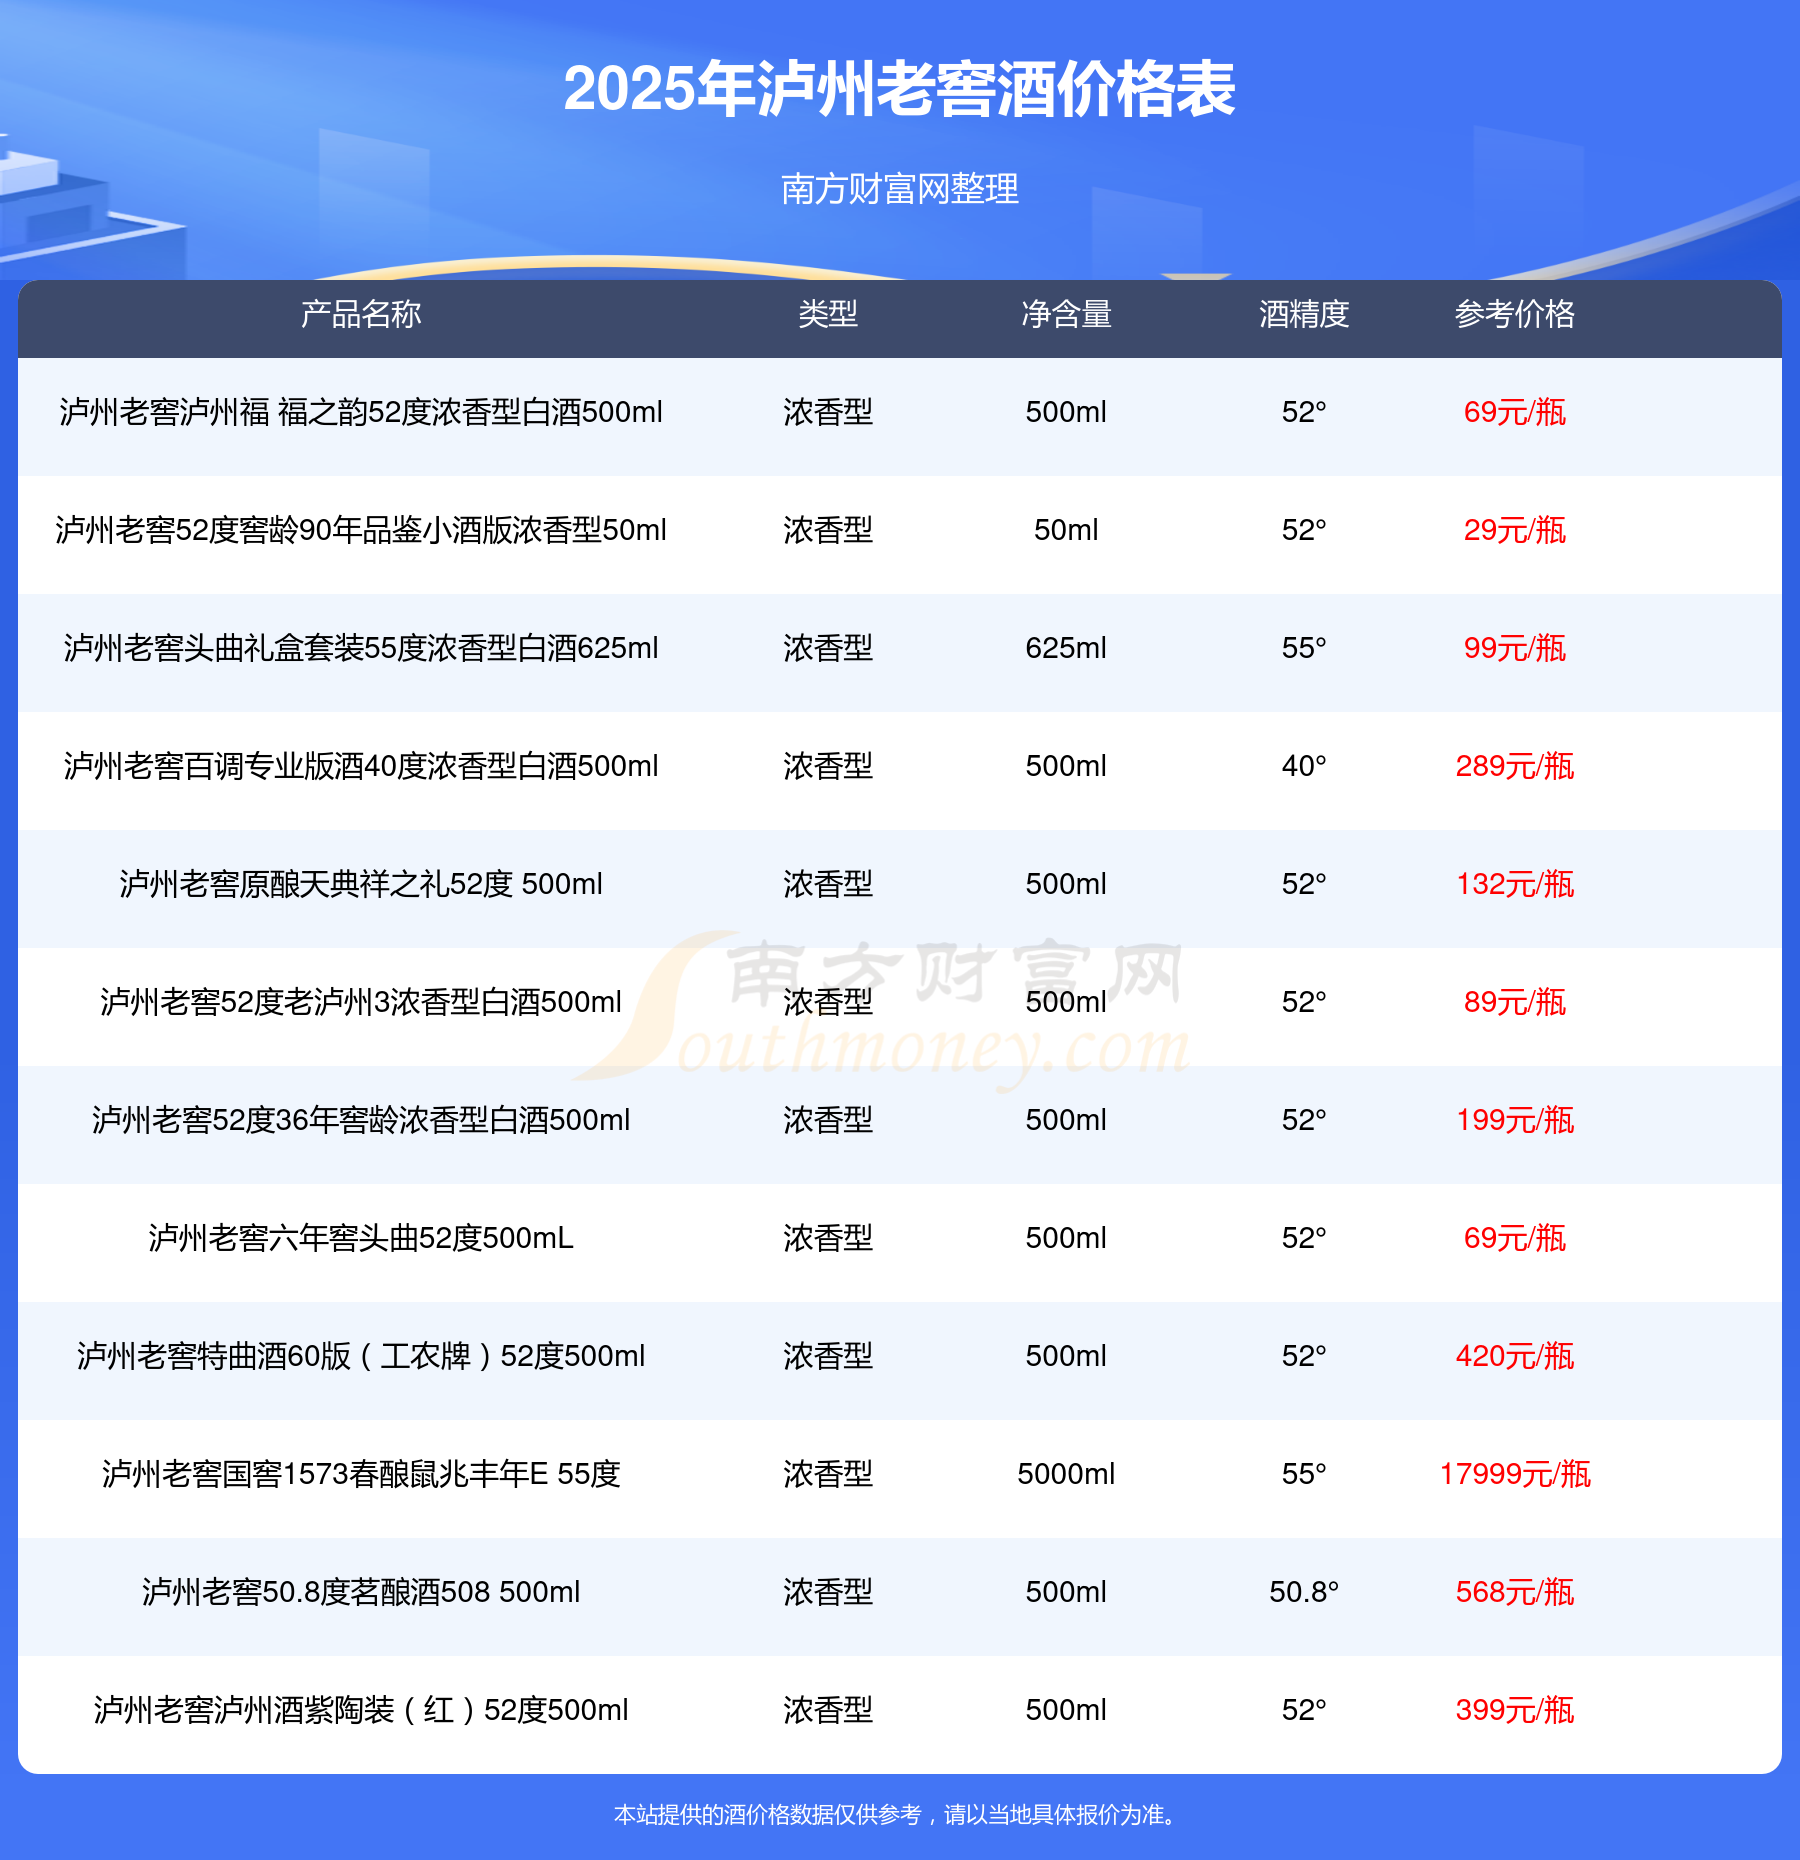This screenshot has height=1860, width=1800.
Task: Click the net content value "50ml"
Action: (x=1066, y=530)
